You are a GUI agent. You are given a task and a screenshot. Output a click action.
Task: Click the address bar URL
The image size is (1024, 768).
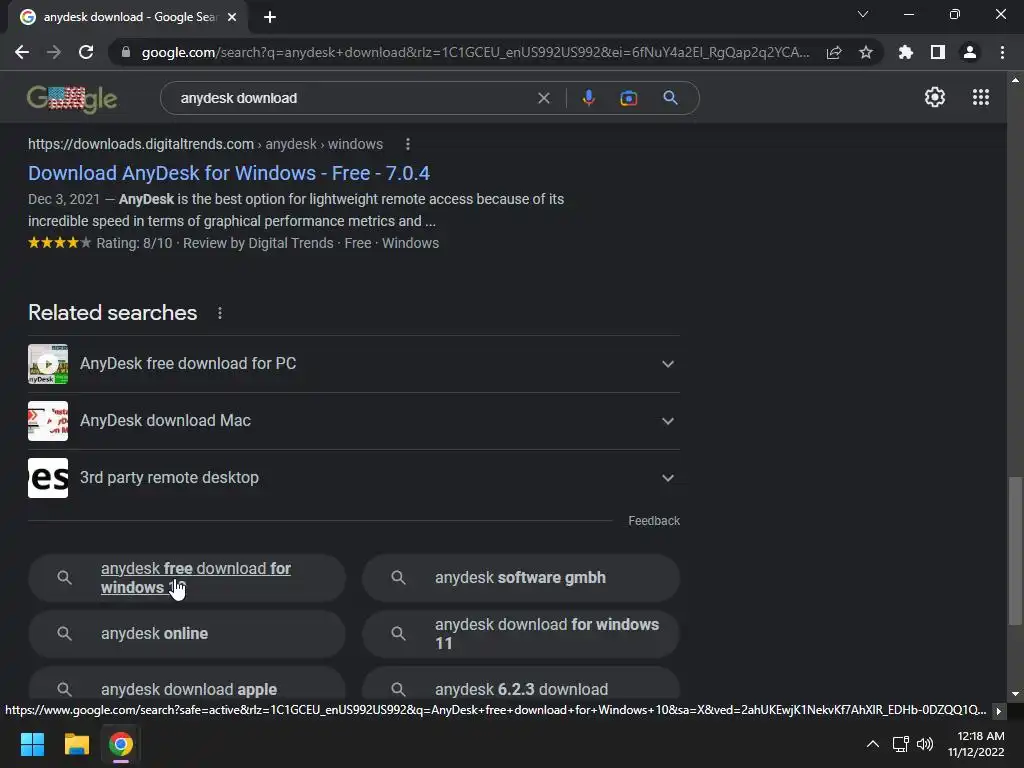tap(475, 52)
